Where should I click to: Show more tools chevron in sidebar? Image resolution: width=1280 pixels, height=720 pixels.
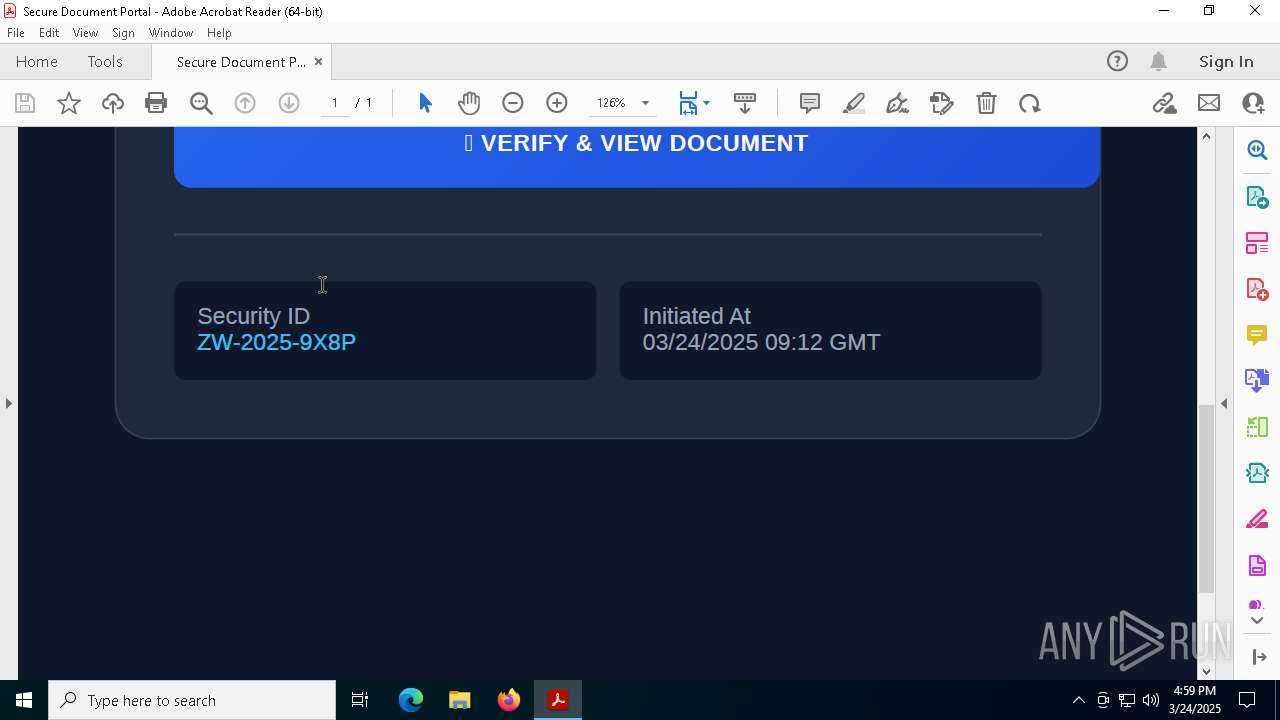(x=1257, y=621)
